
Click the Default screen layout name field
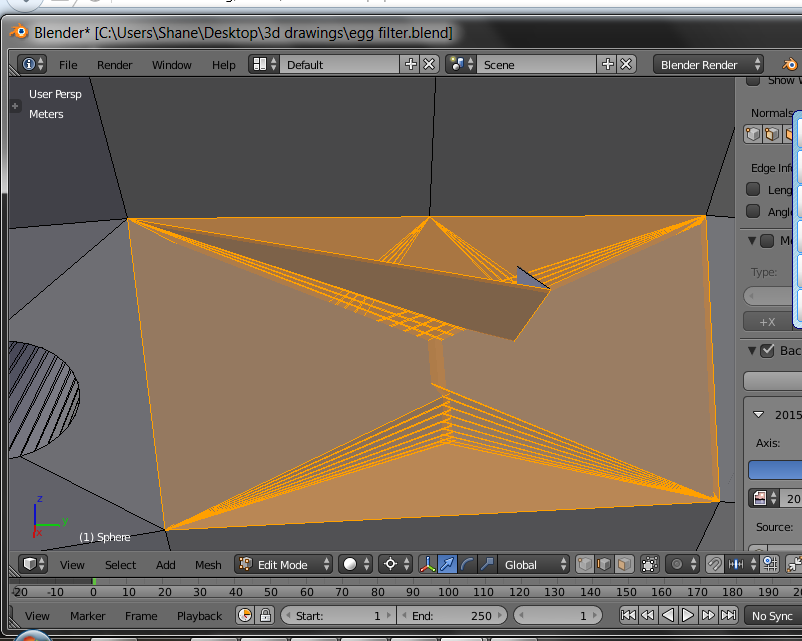point(339,64)
